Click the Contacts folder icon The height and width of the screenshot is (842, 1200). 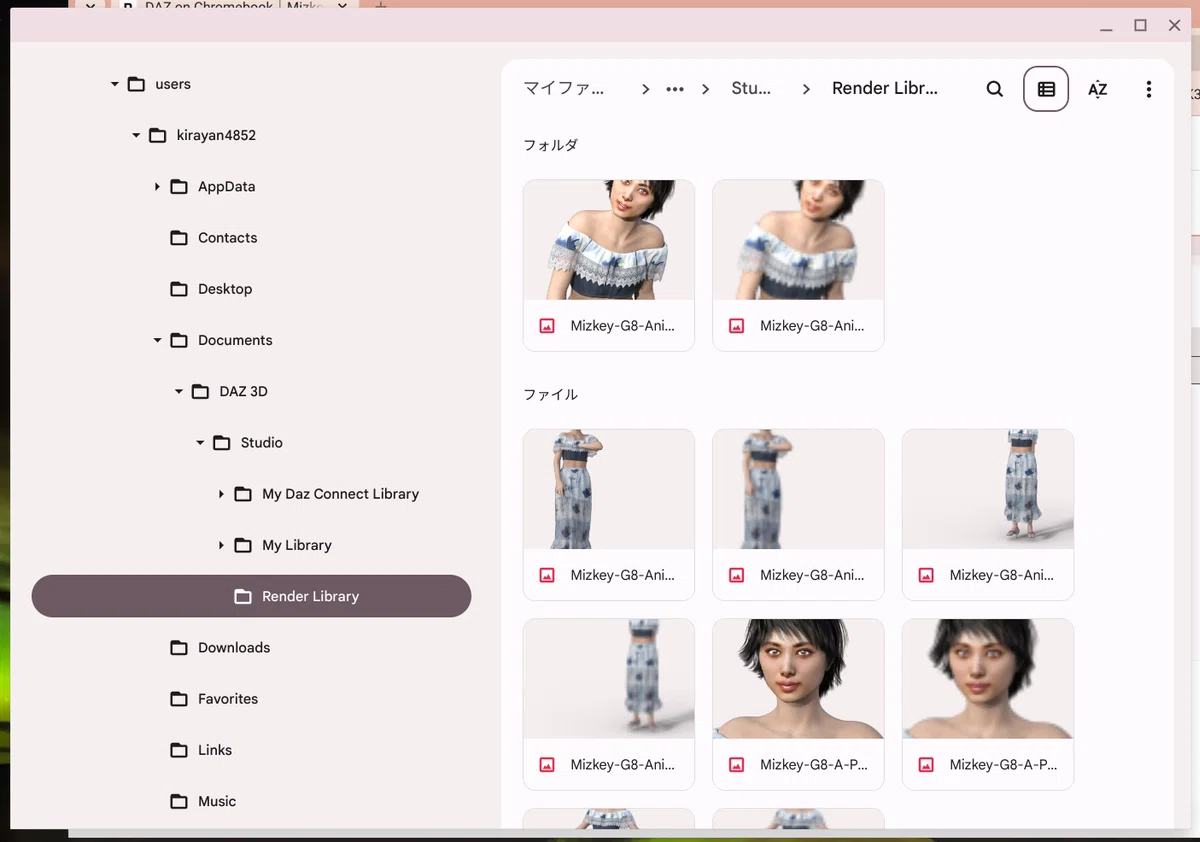(179, 238)
